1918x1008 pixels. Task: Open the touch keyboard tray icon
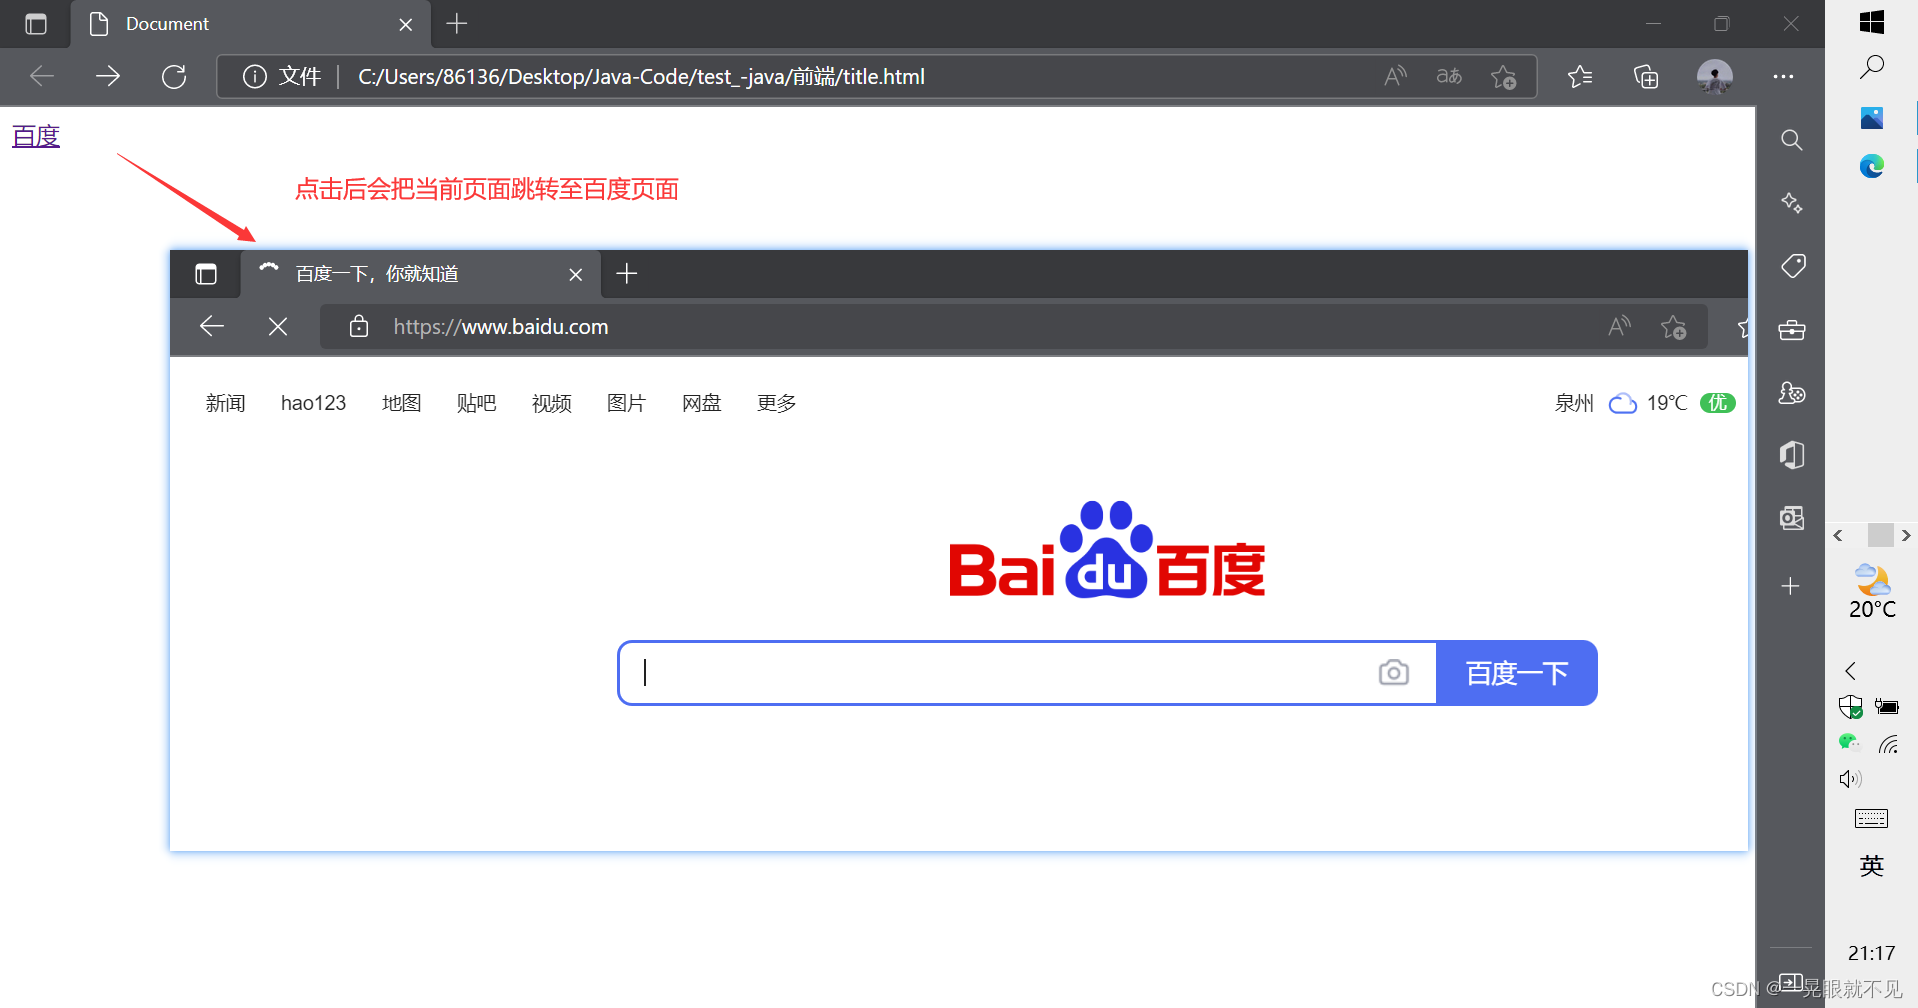pos(1871,819)
